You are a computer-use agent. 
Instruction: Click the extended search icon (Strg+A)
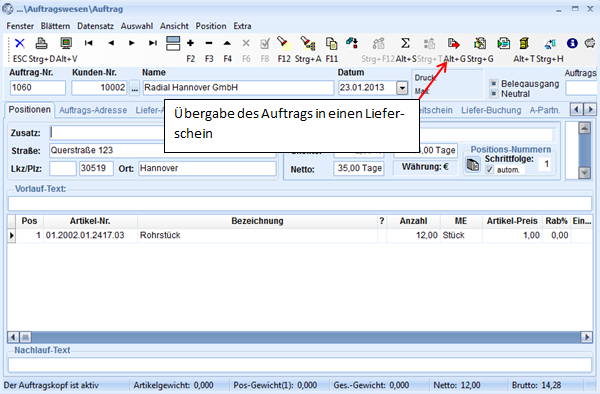point(308,43)
